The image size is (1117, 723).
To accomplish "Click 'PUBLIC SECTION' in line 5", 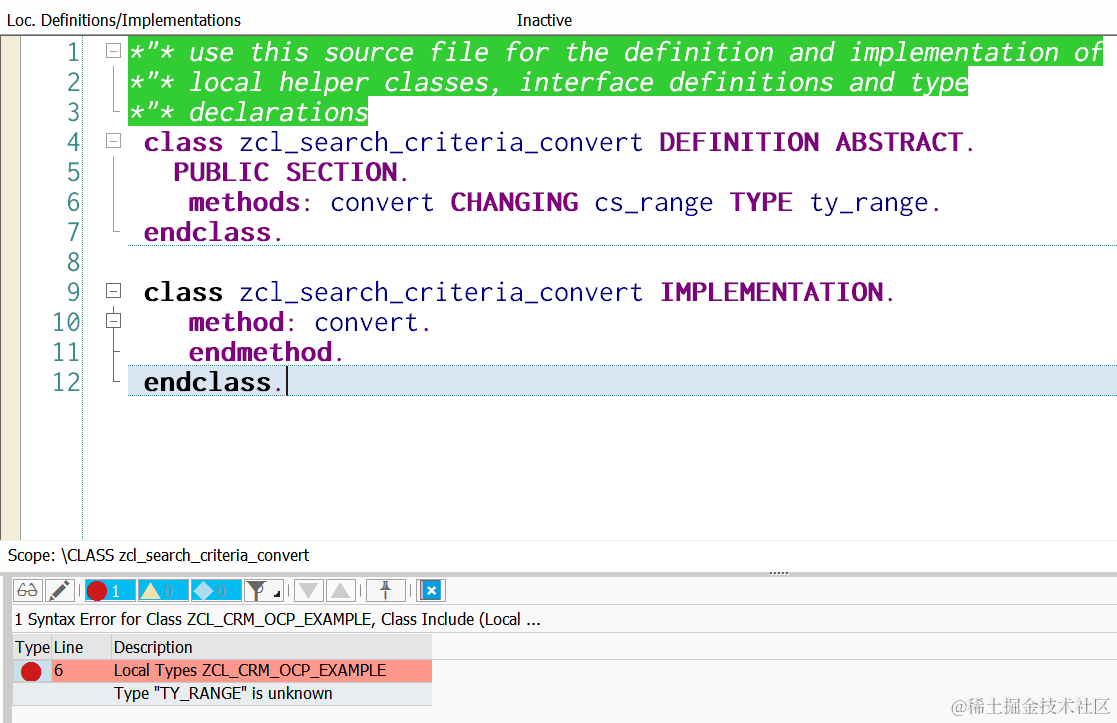I will [x=285, y=172].
